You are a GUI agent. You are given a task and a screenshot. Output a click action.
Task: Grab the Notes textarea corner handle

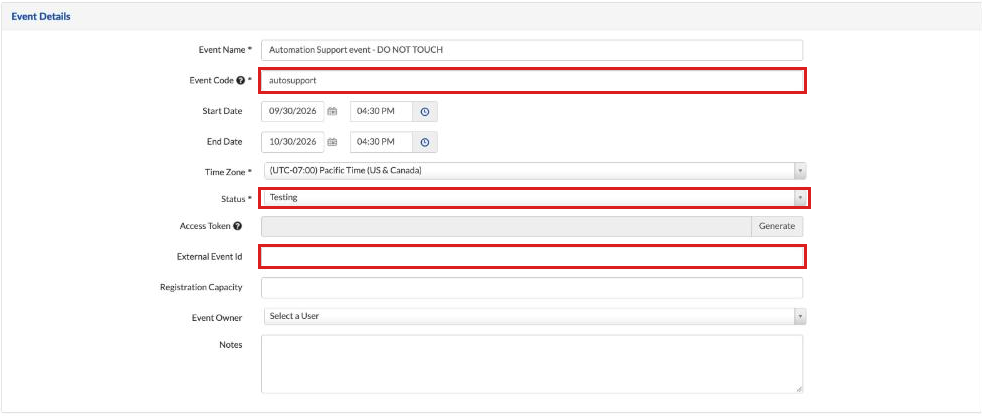coord(799,389)
